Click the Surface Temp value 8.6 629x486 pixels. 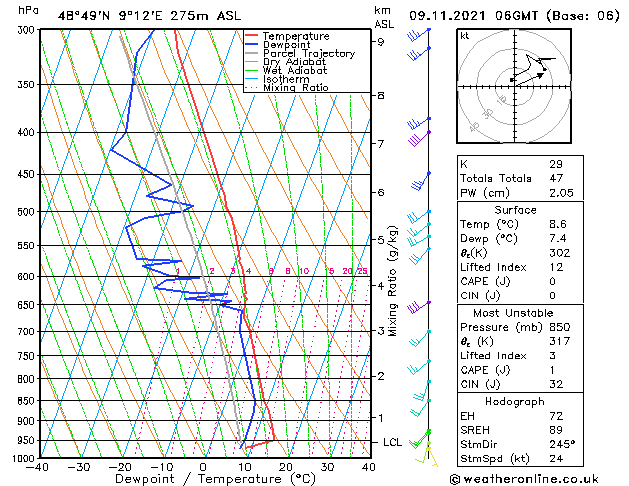click(558, 224)
